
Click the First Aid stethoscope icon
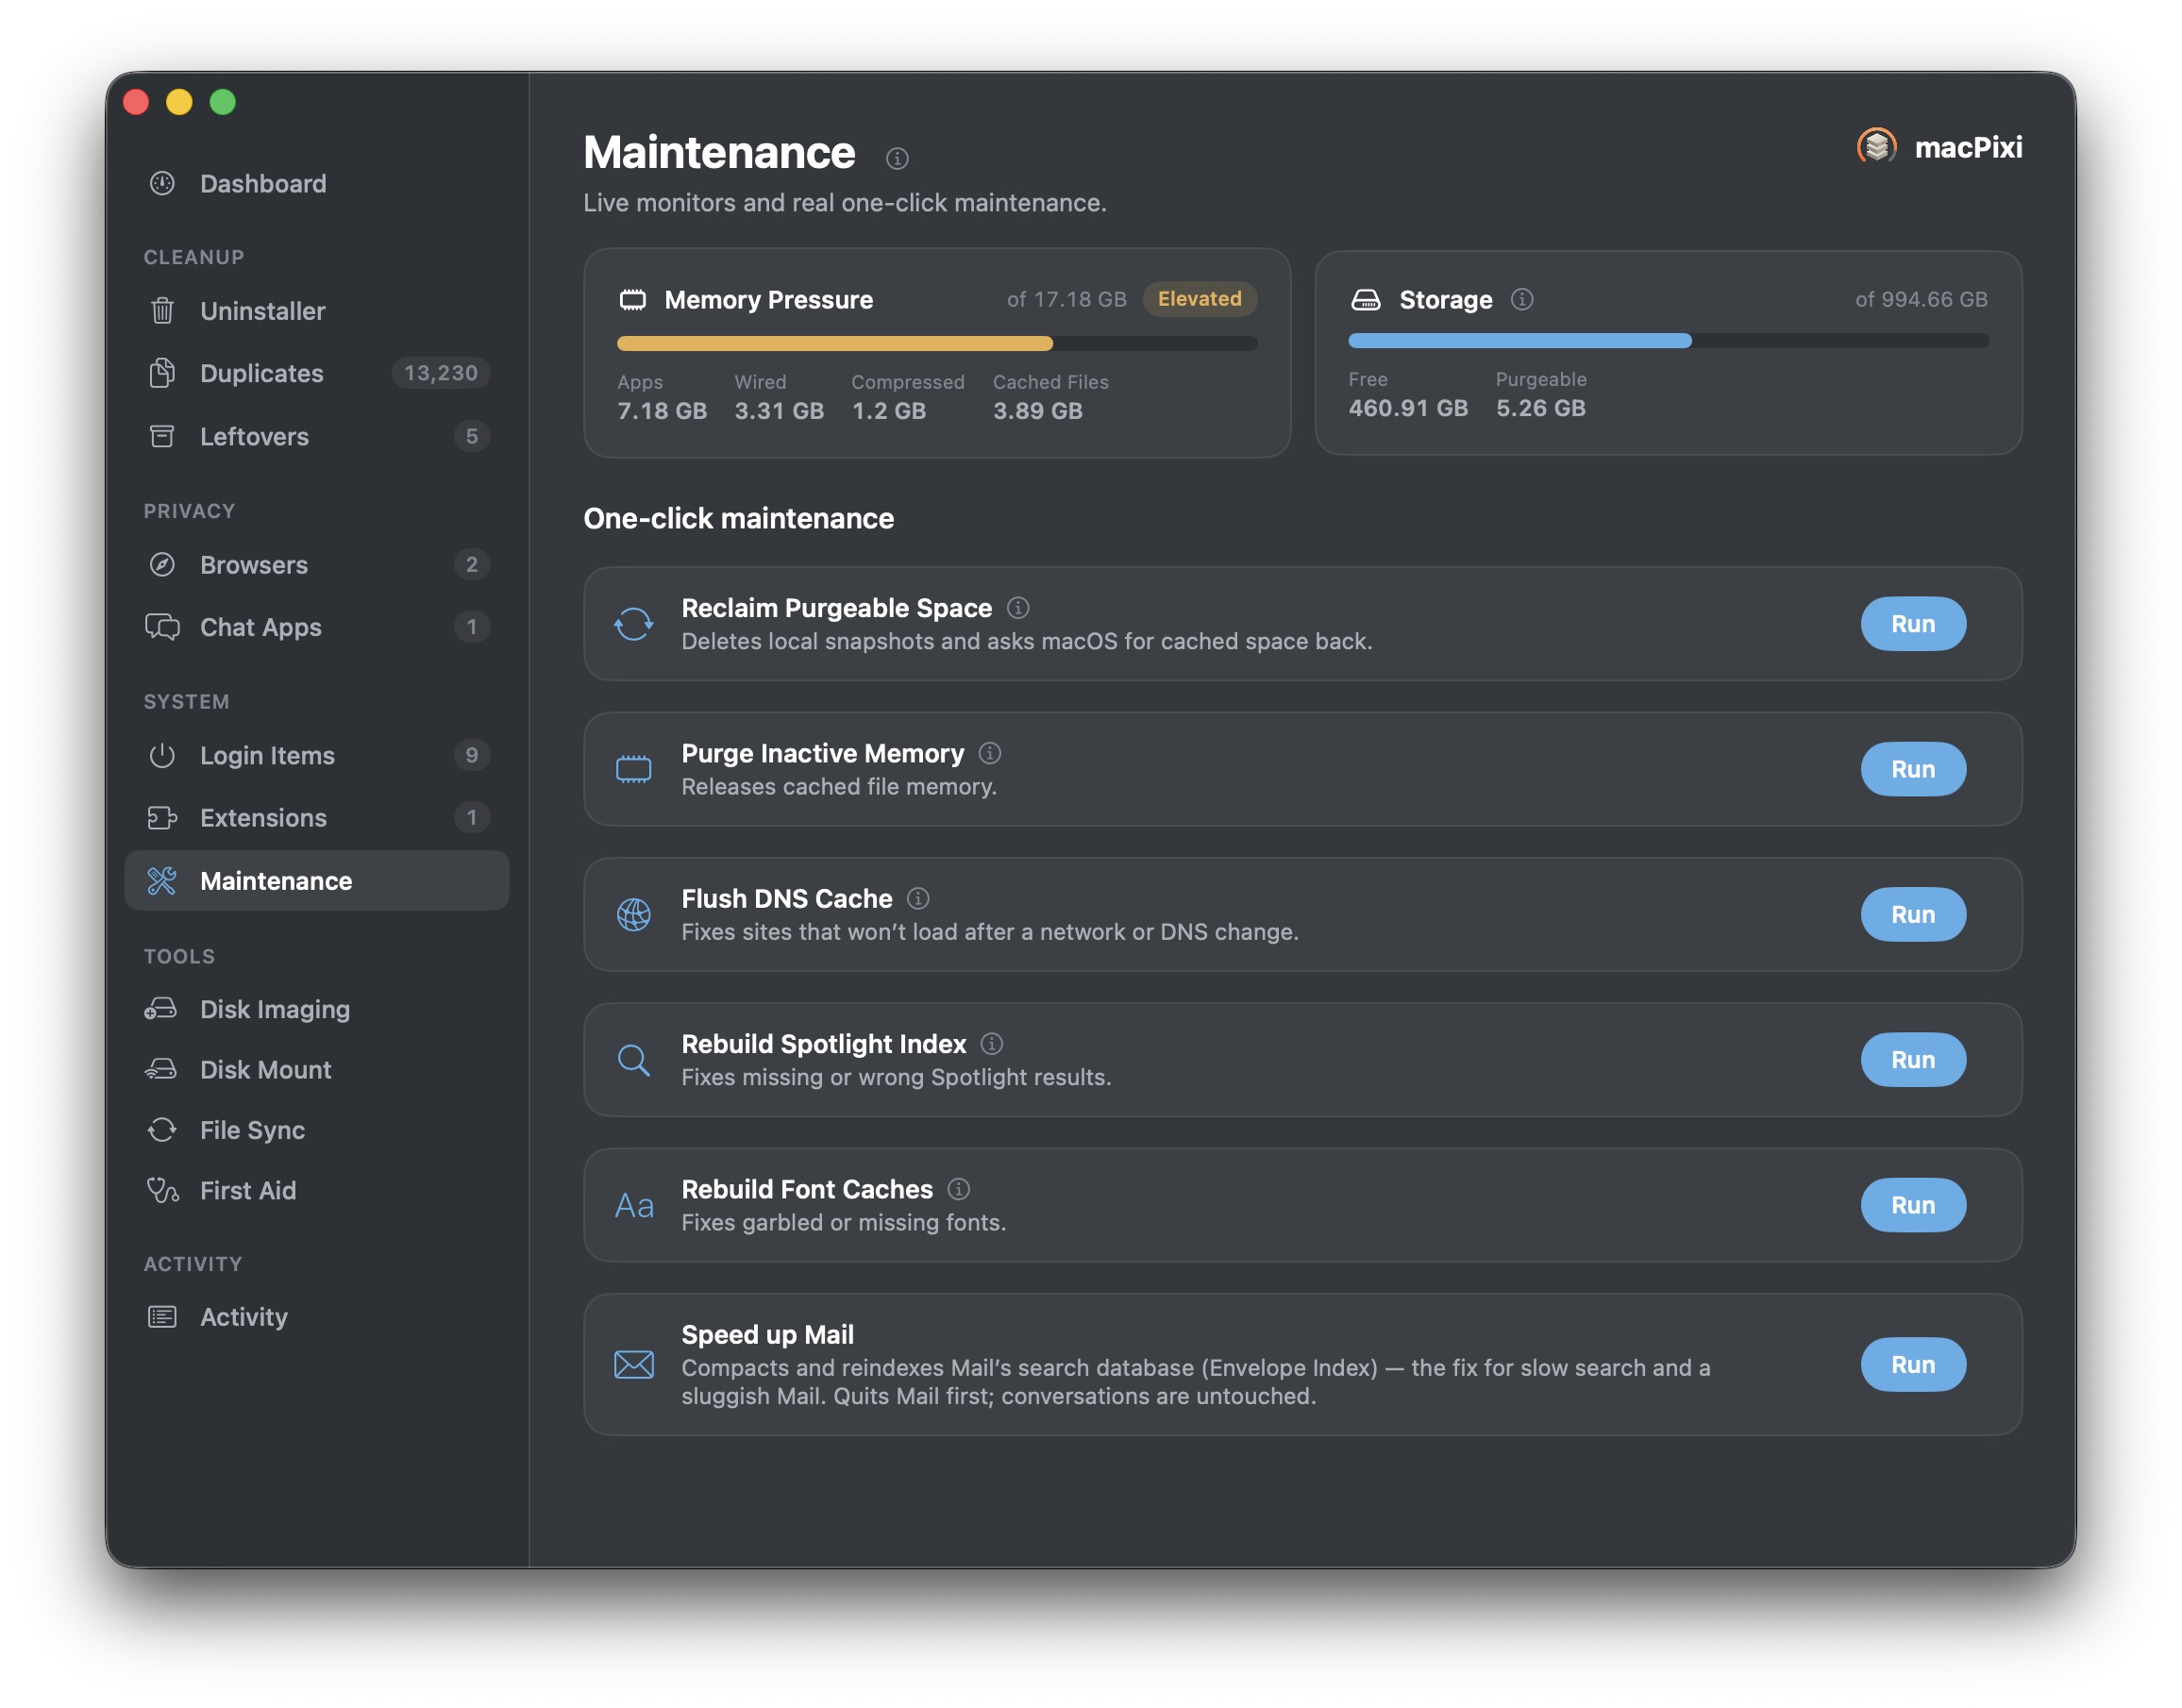[163, 1190]
